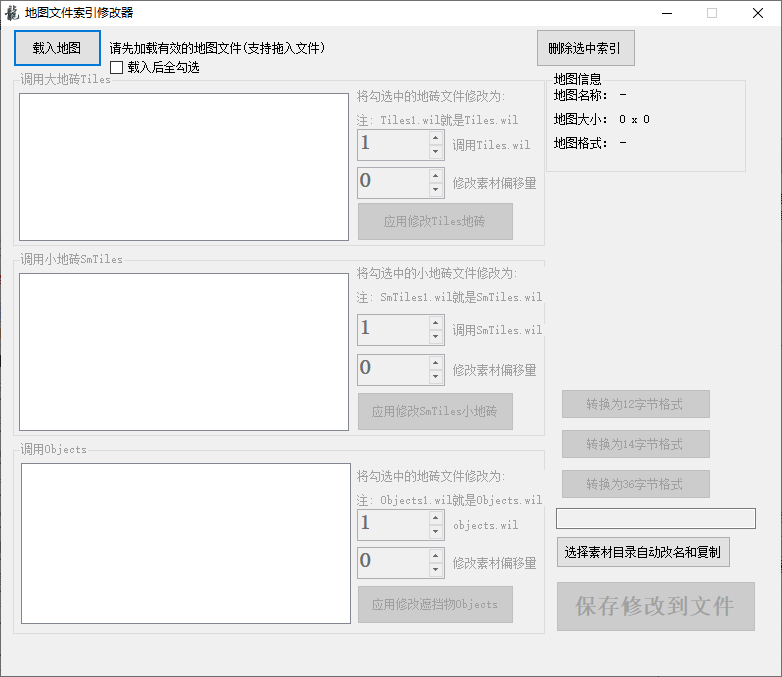782x677 pixels.
Task: Increase the 调用SmTiles.wil number with up arrow
Action: pyautogui.click(x=436, y=323)
